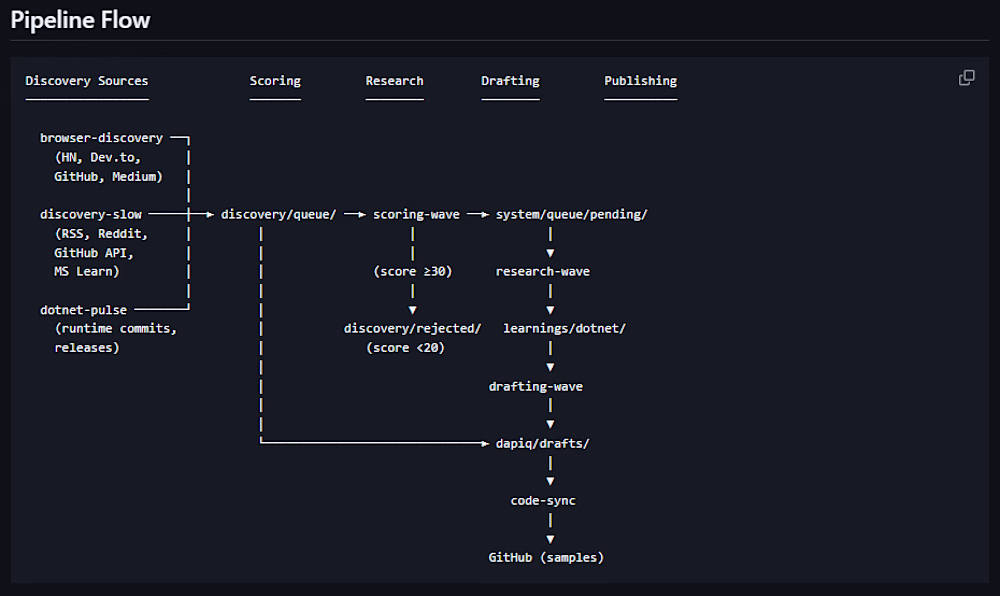The image size is (1000, 596).
Task: Click the Scoring column header
Action: [x=275, y=81]
